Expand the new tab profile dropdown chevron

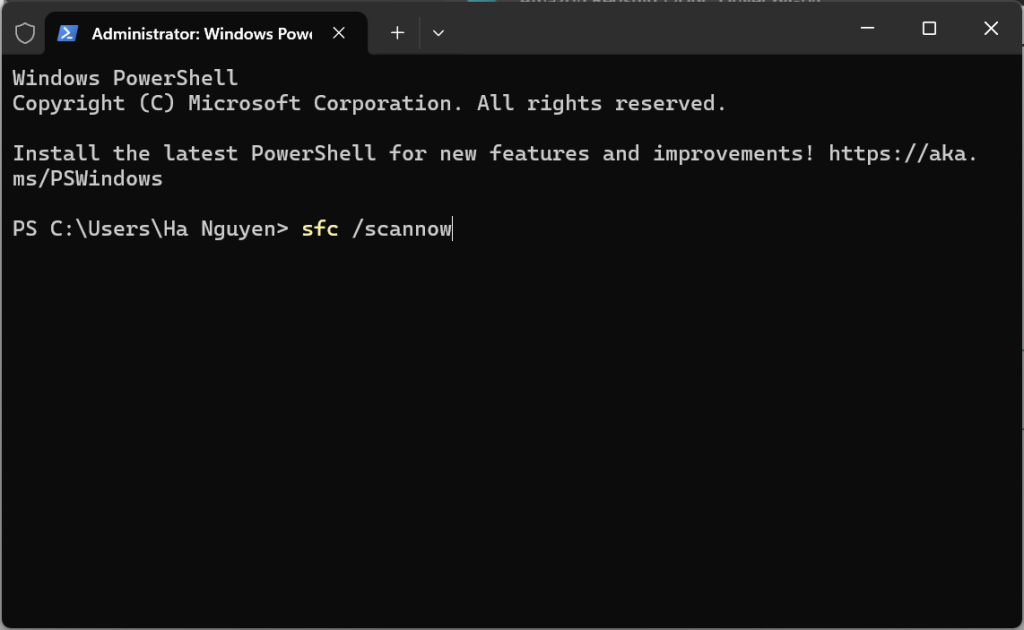click(x=438, y=33)
